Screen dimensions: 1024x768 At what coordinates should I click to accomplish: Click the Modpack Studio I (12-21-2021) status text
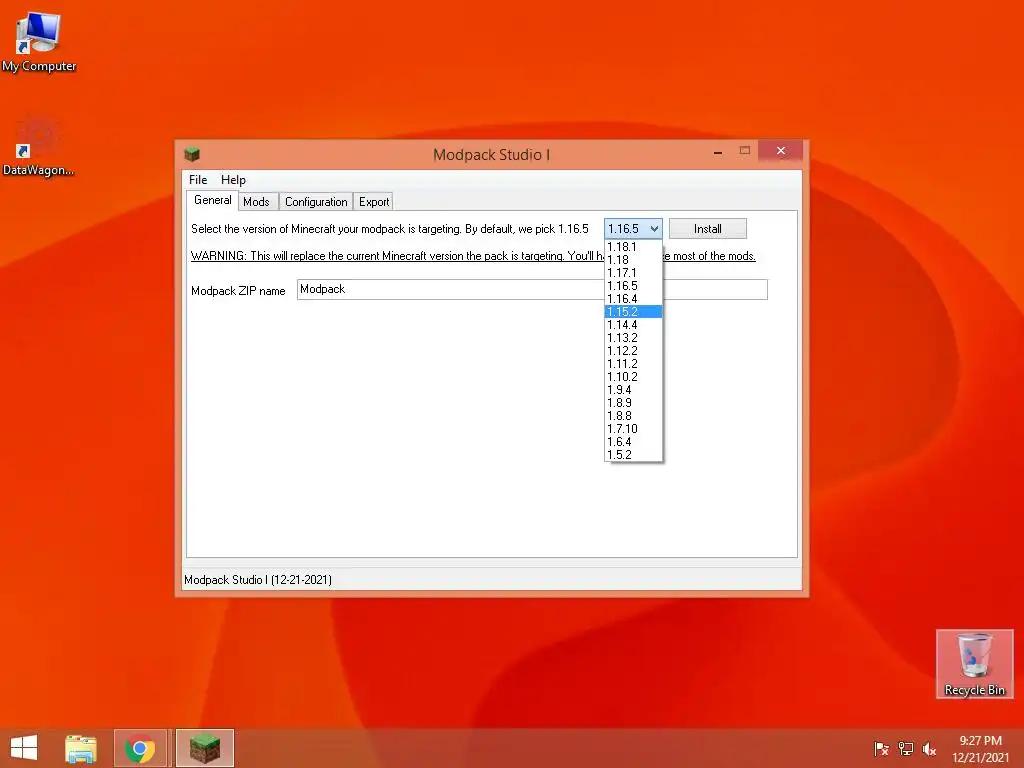(x=258, y=580)
